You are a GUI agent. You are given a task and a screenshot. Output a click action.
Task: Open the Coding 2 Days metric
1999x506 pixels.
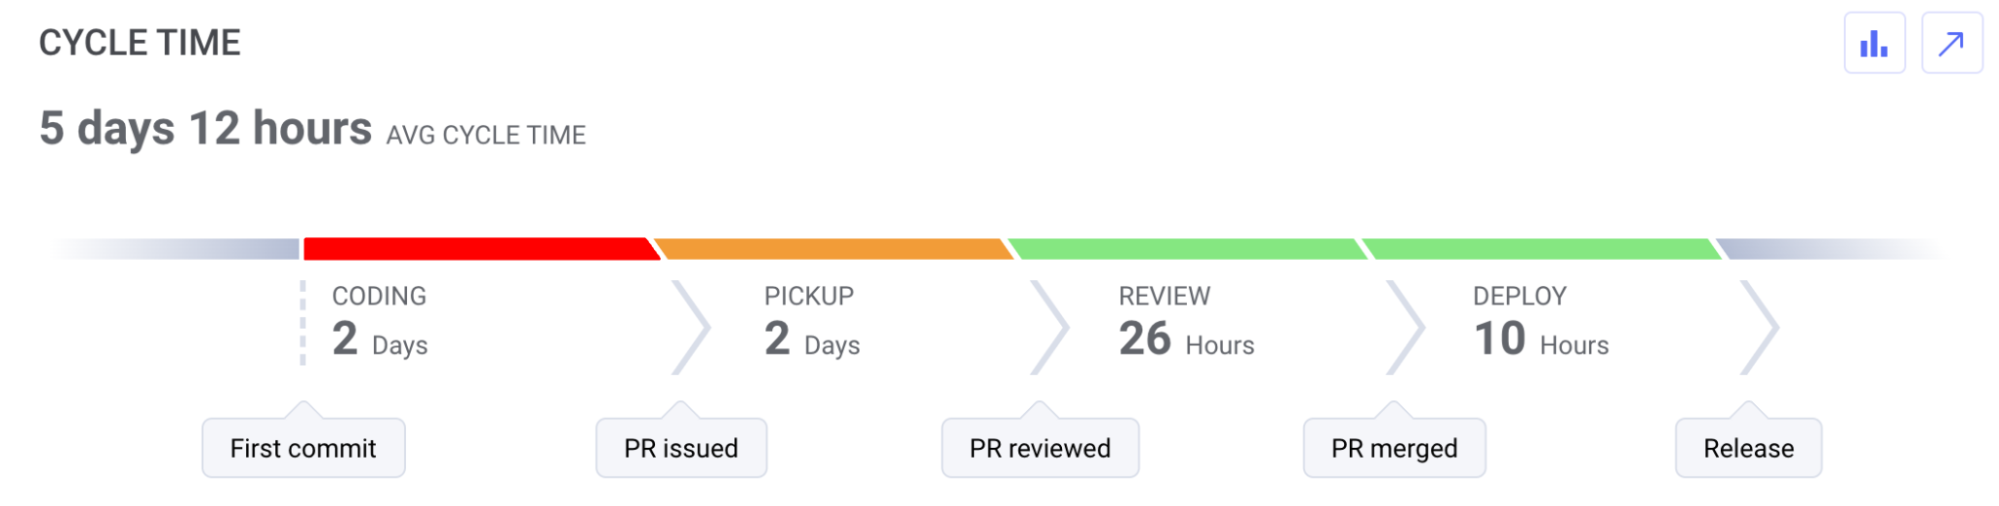point(380,322)
